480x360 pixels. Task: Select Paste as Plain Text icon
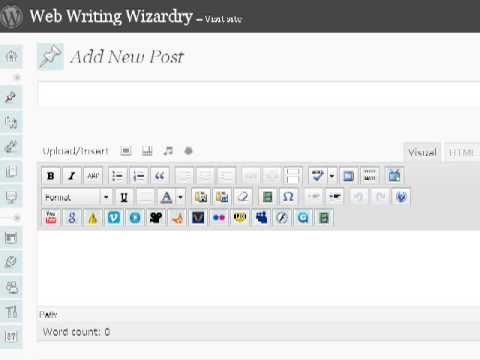[x=201, y=197]
